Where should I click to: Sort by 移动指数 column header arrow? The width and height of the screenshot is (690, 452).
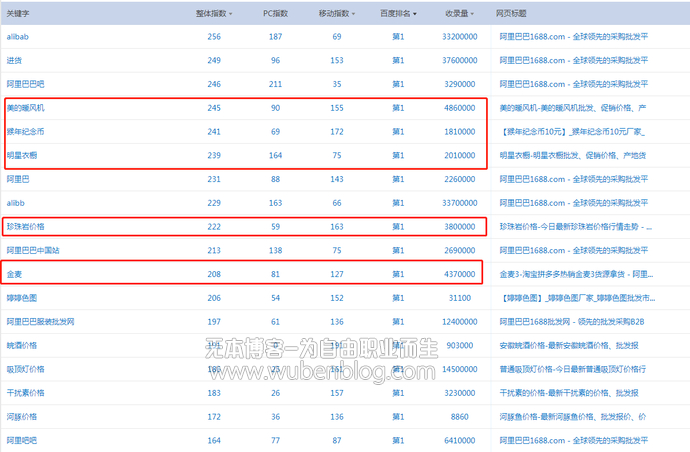353,14
